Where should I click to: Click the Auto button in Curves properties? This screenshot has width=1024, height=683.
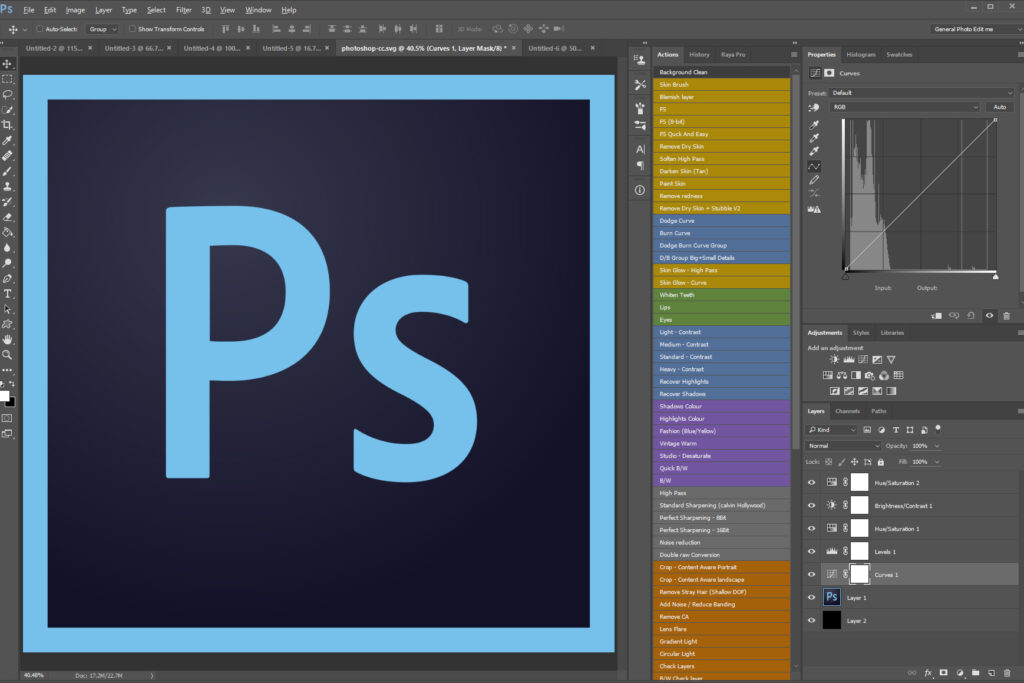point(999,105)
